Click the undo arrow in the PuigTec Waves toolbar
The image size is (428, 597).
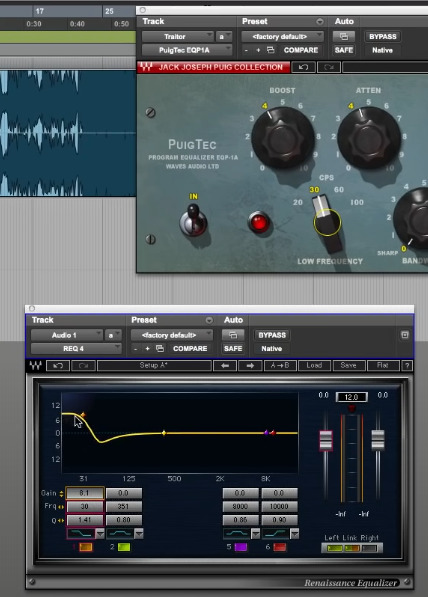[x=303, y=67]
